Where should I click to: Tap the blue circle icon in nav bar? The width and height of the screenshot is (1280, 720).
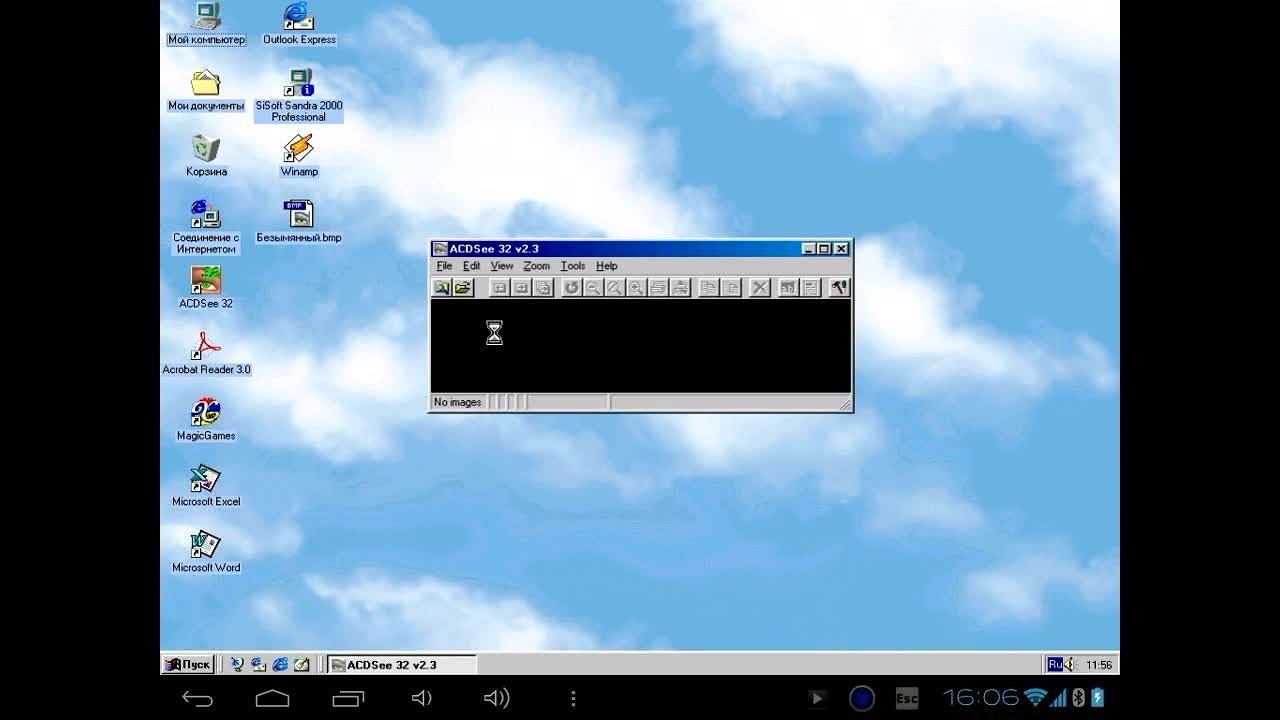pos(862,698)
